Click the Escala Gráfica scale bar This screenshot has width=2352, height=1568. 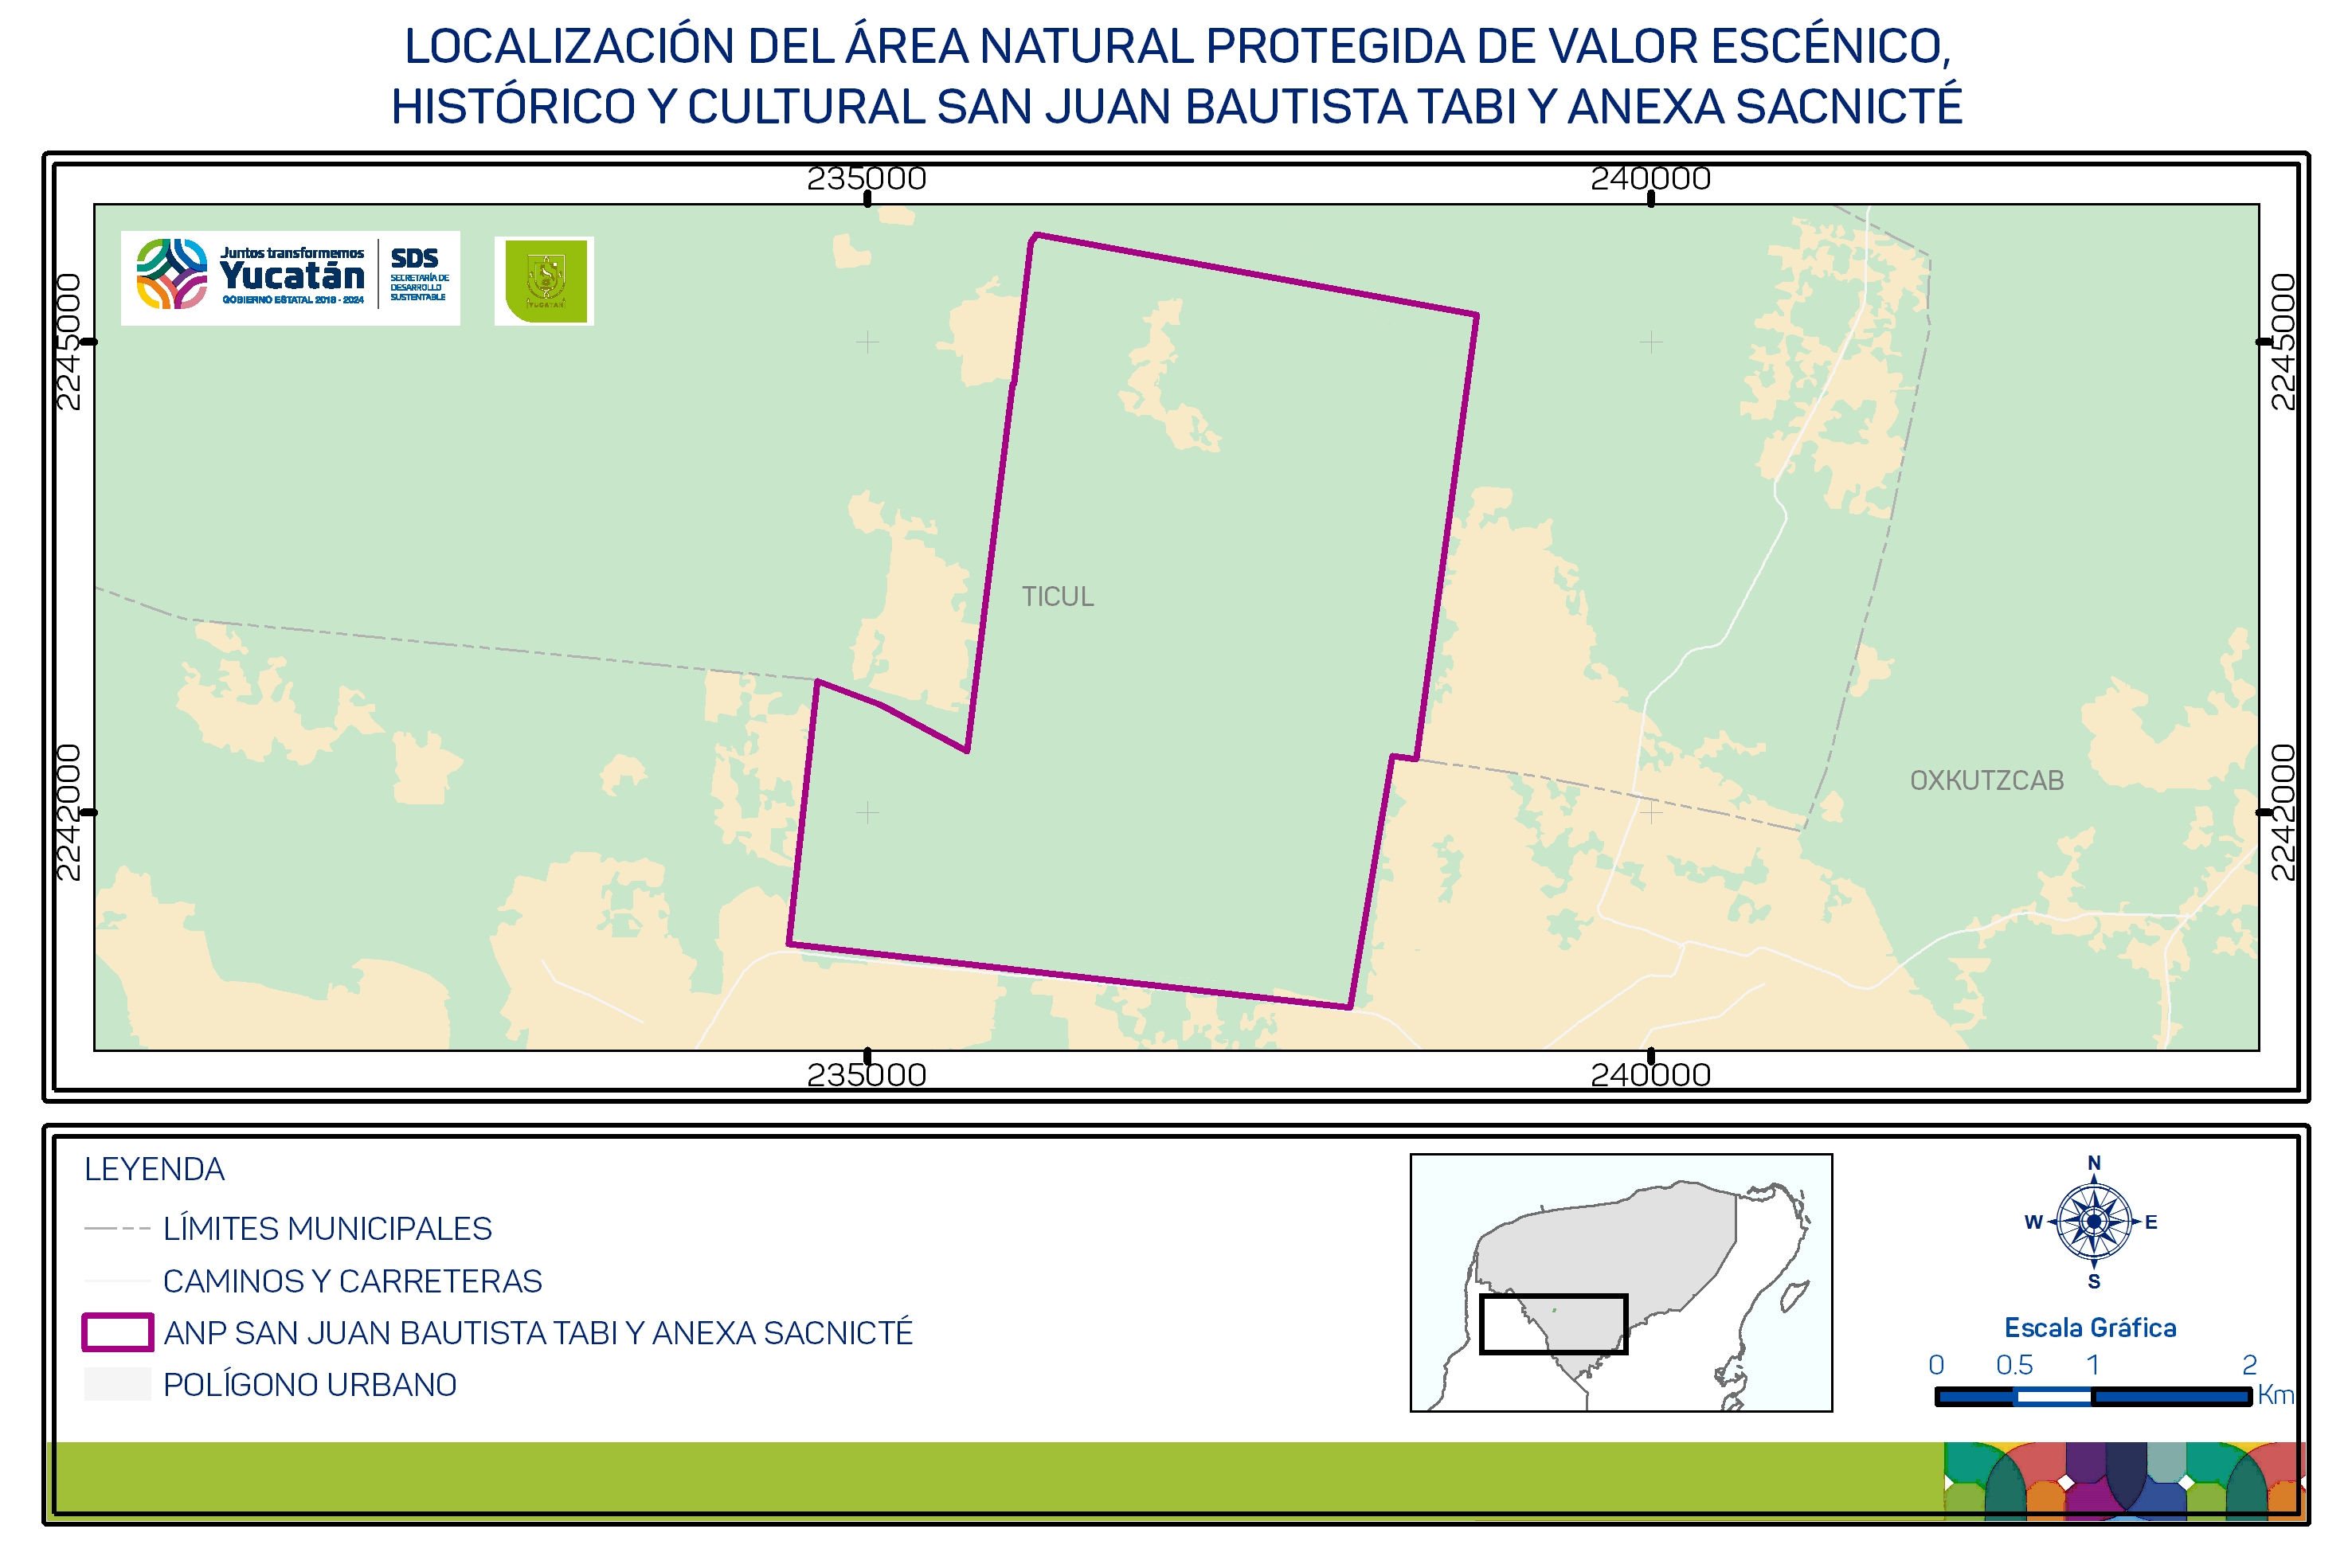click(2092, 1397)
